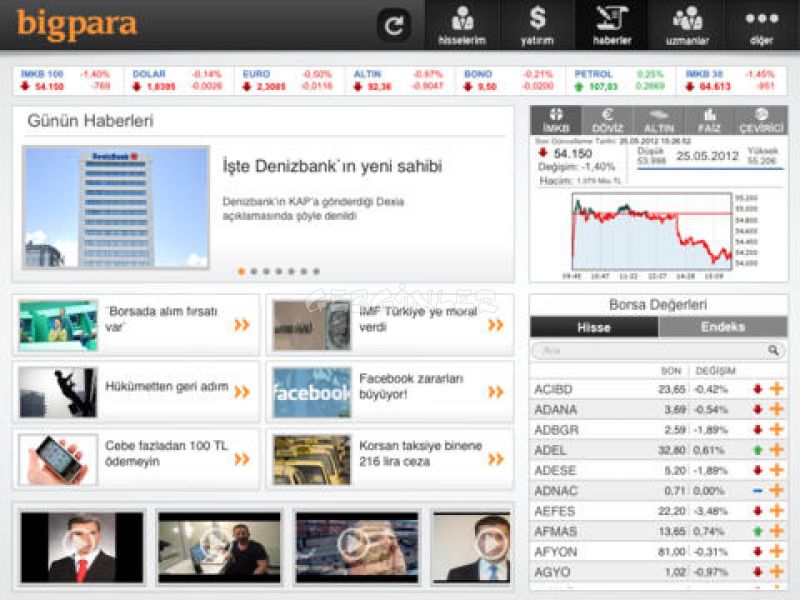Add ADEL using the plus icon
This screenshot has height=600, width=800.
pyautogui.click(x=776, y=450)
